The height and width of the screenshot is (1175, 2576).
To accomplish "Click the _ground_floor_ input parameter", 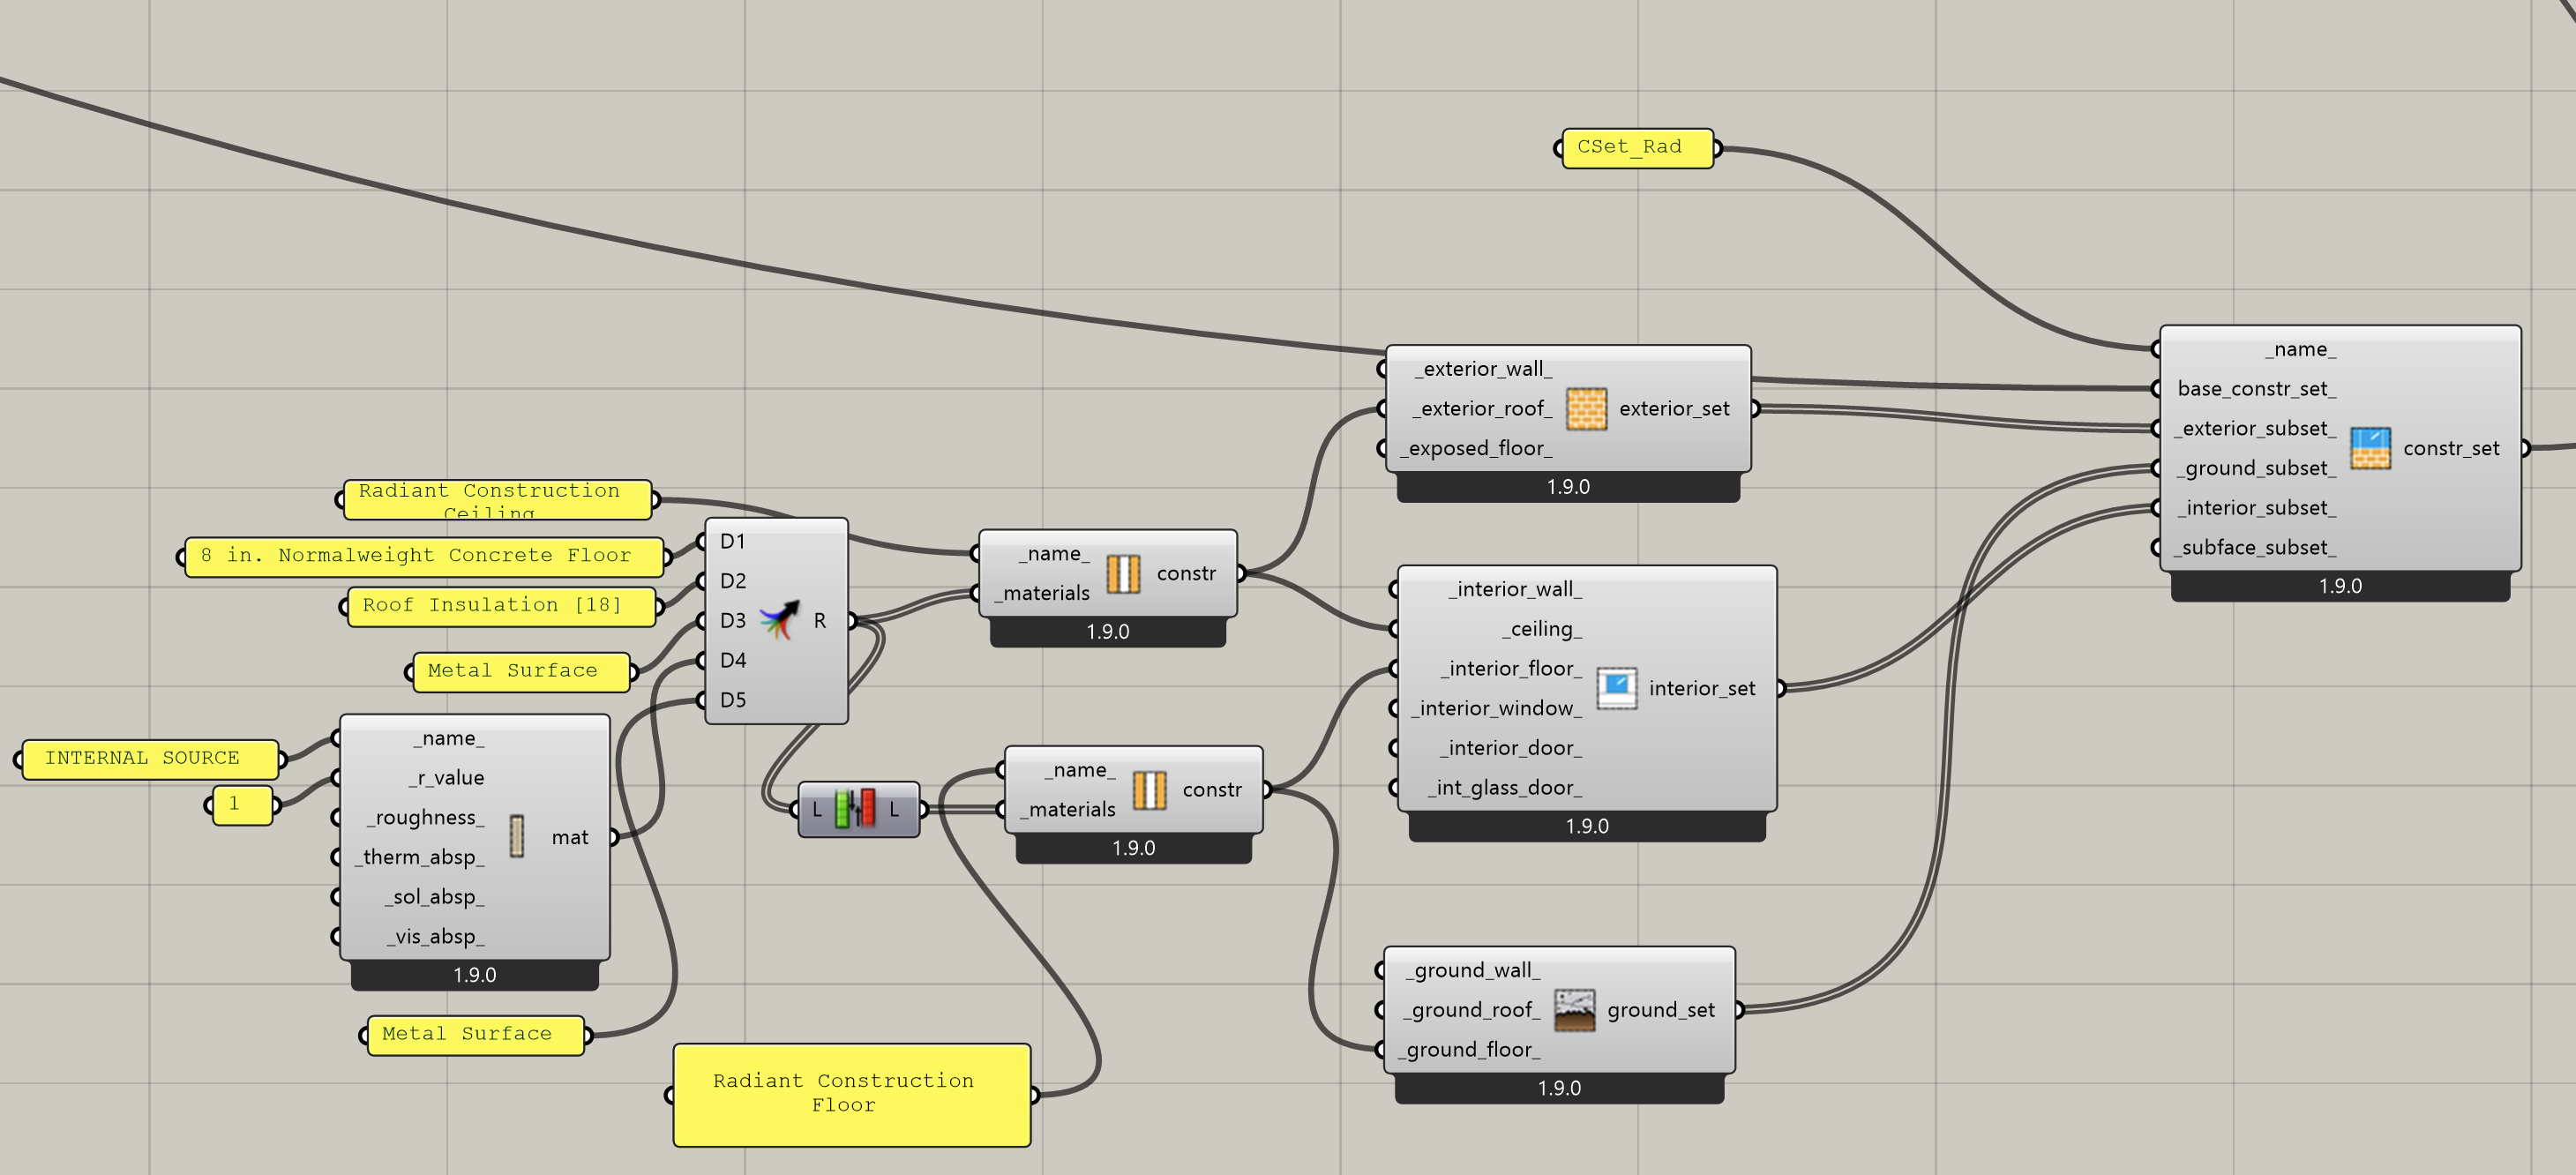I will click(x=1470, y=1049).
